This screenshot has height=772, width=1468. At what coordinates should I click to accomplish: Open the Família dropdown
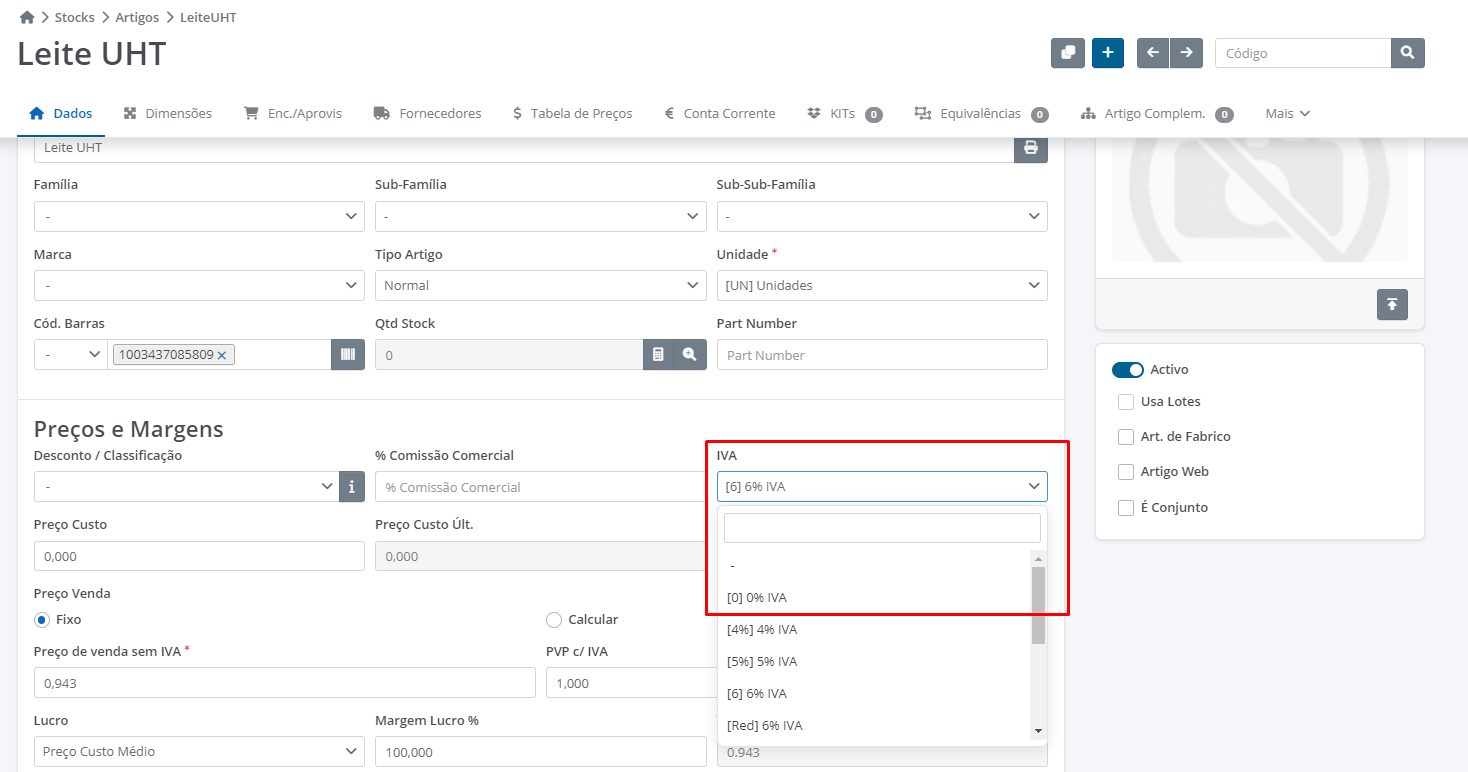pos(198,216)
